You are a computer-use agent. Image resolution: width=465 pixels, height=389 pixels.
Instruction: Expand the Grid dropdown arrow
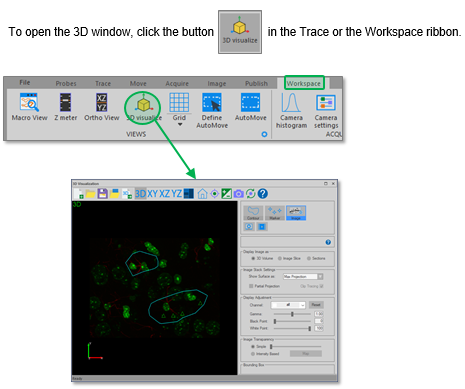point(180,125)
